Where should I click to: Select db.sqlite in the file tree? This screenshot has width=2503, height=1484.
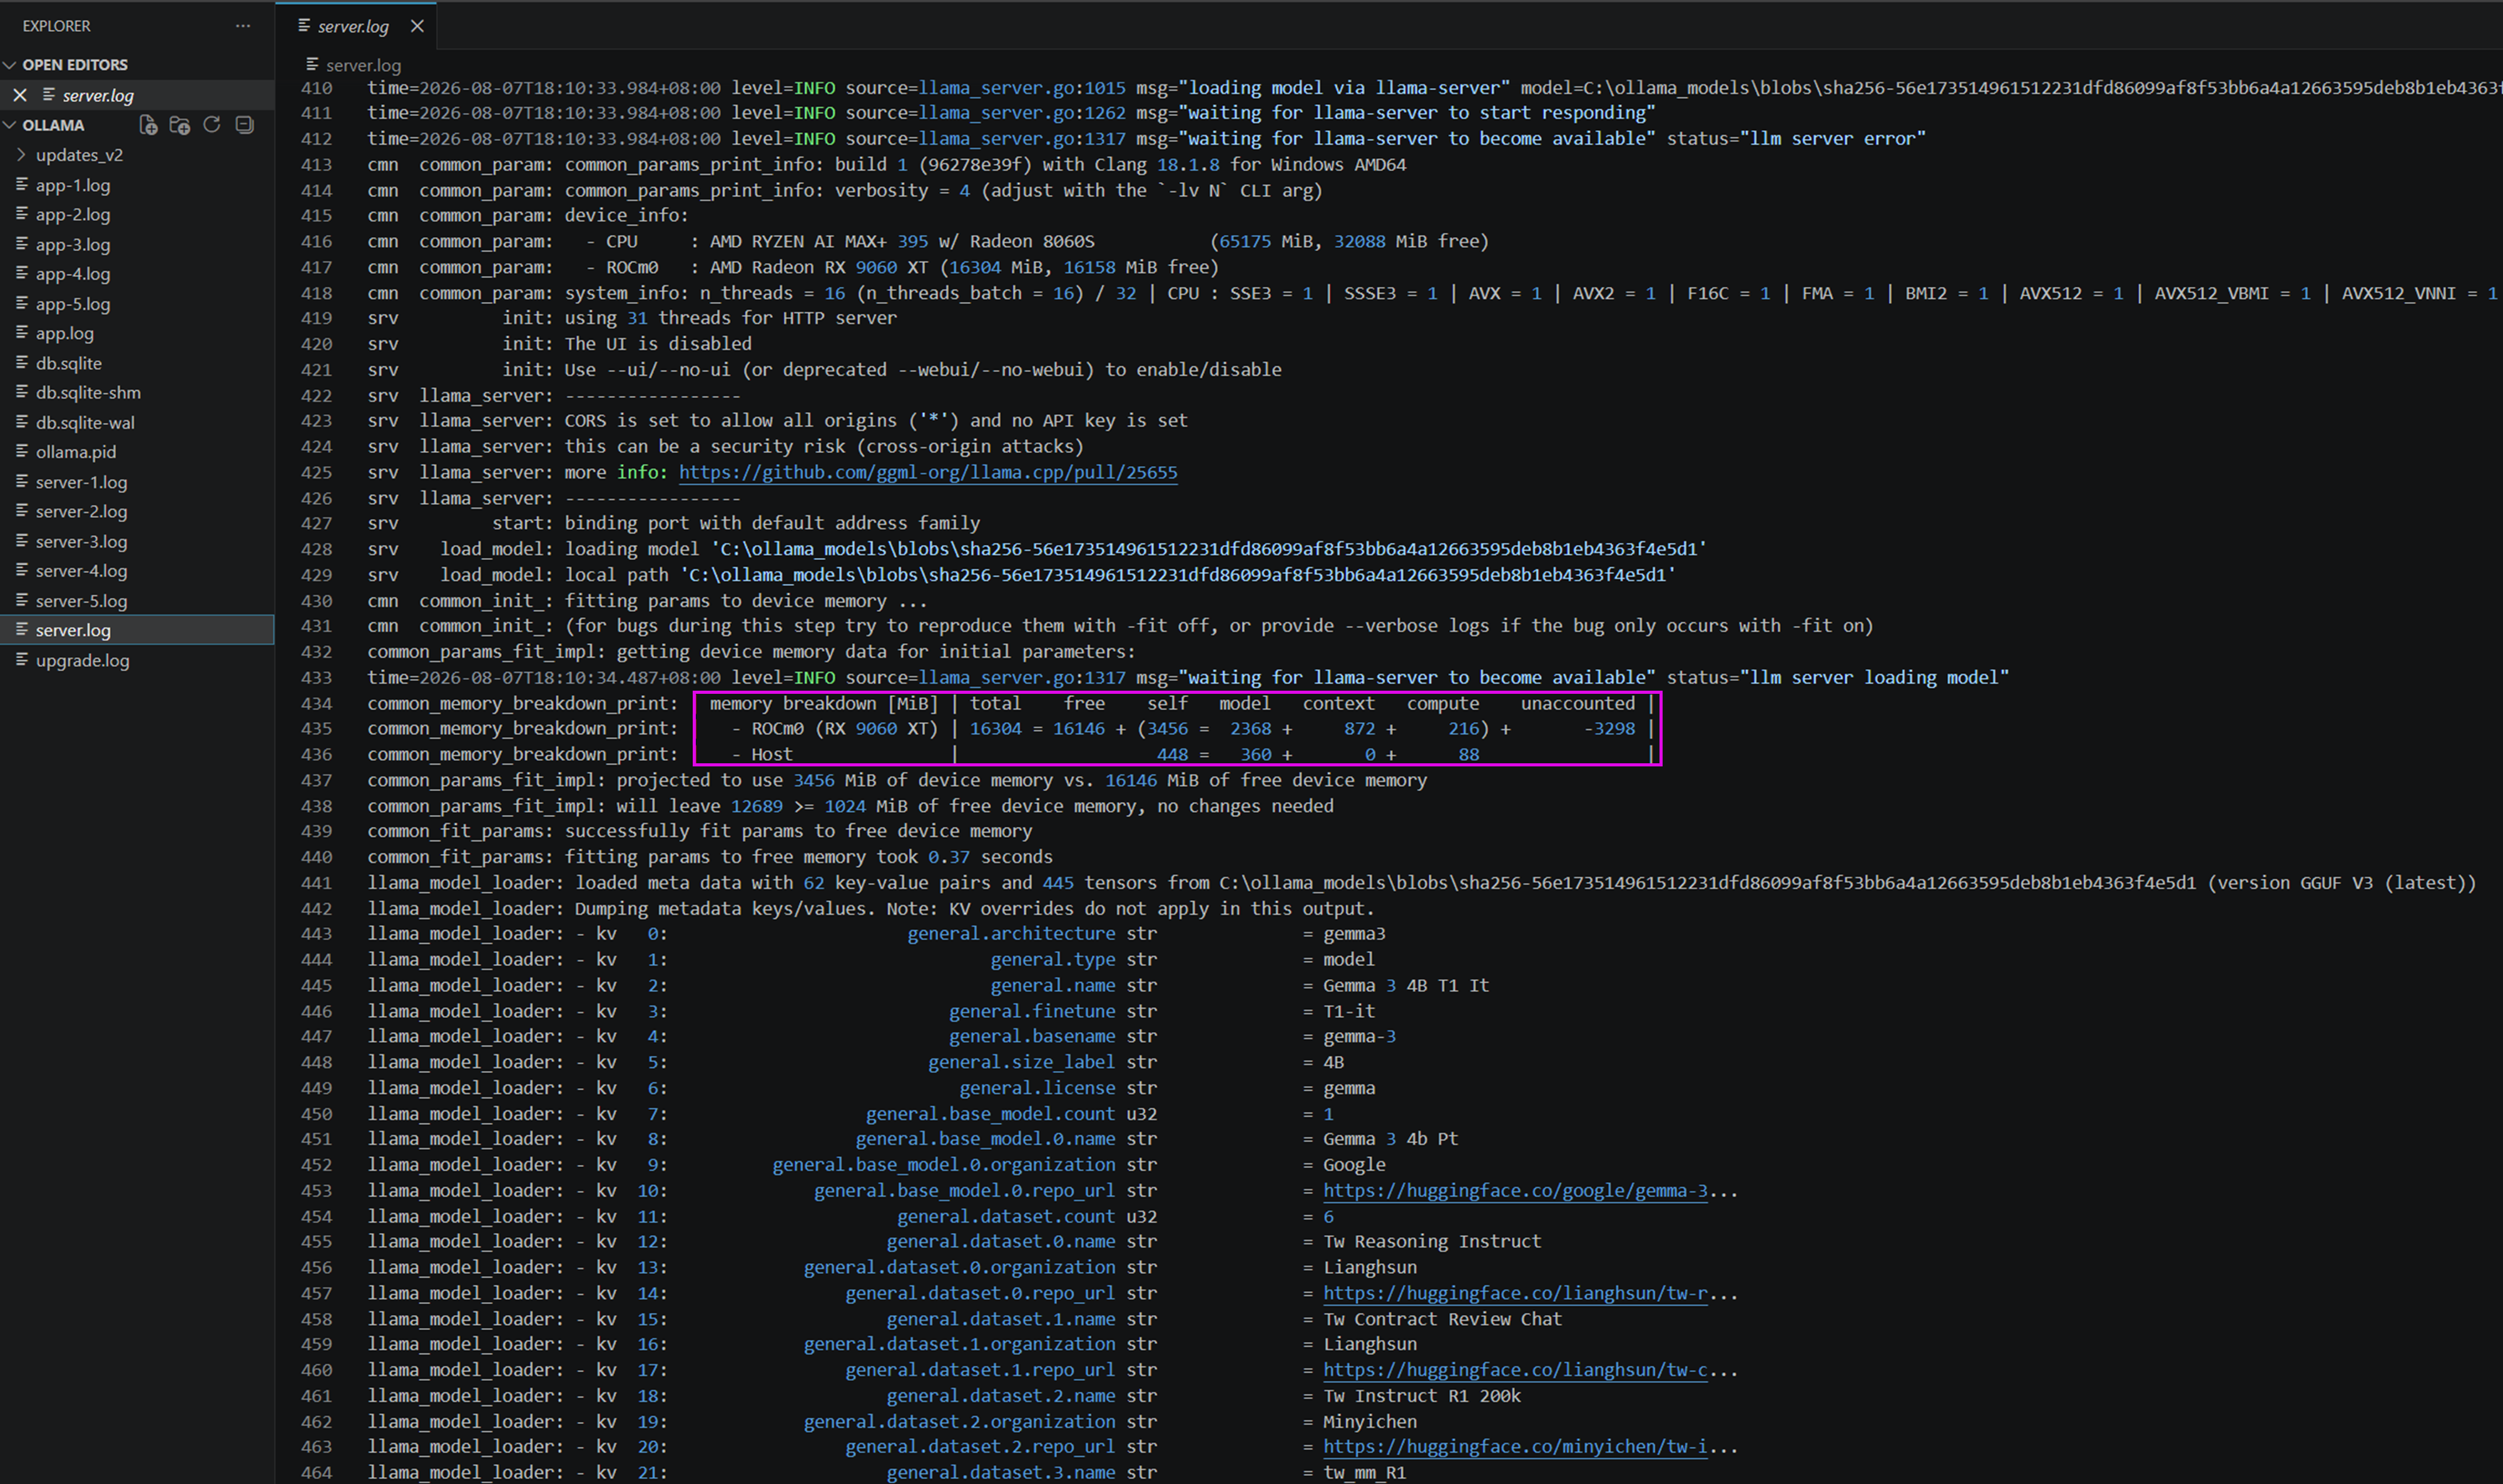click(69, 363)
